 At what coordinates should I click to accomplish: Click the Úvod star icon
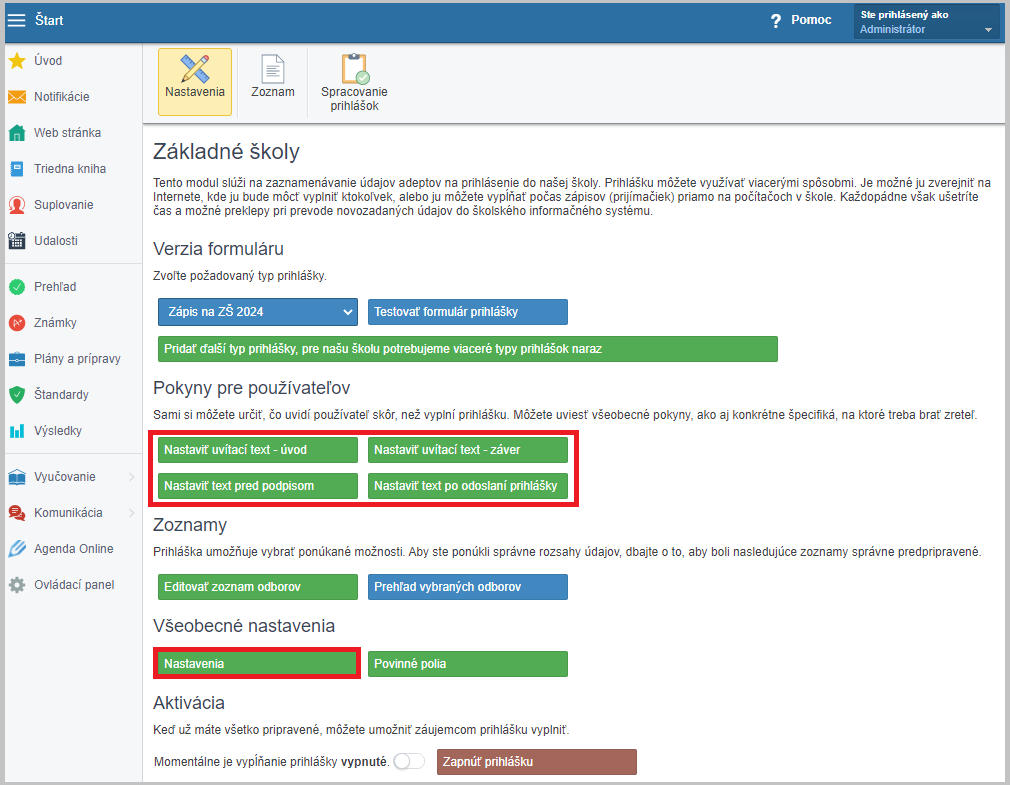[x=17, y=61]
